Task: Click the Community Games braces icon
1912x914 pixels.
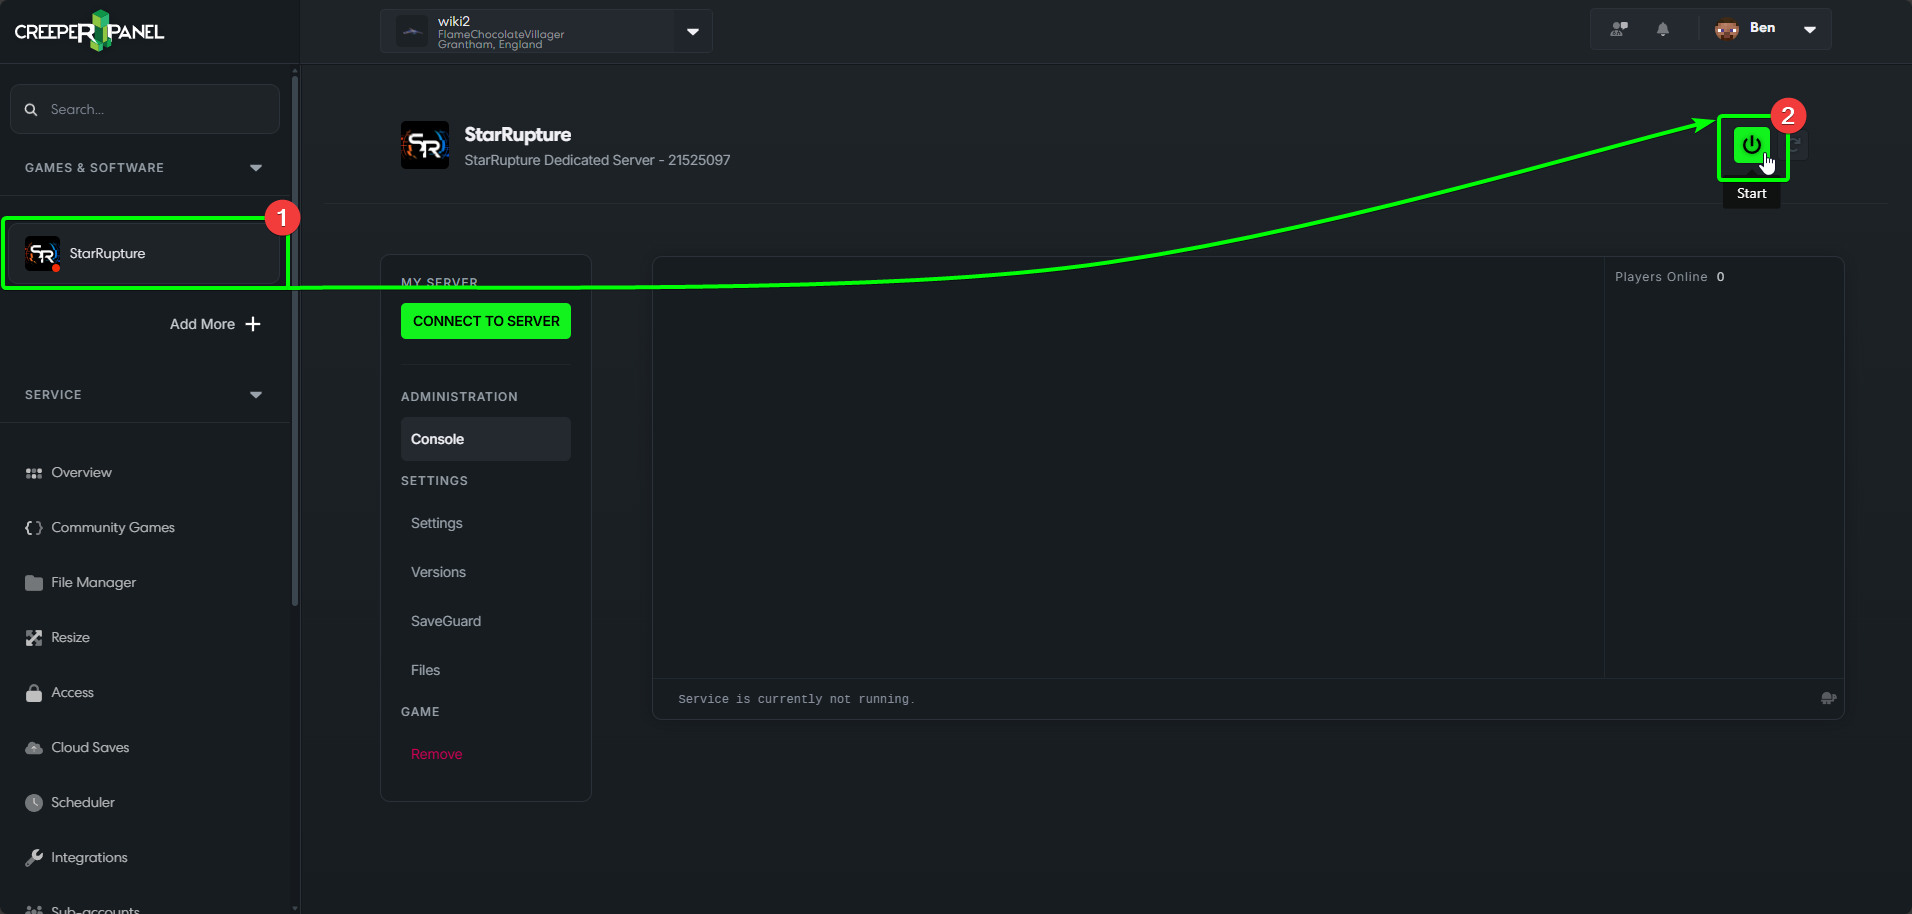Action: (34, 528)
